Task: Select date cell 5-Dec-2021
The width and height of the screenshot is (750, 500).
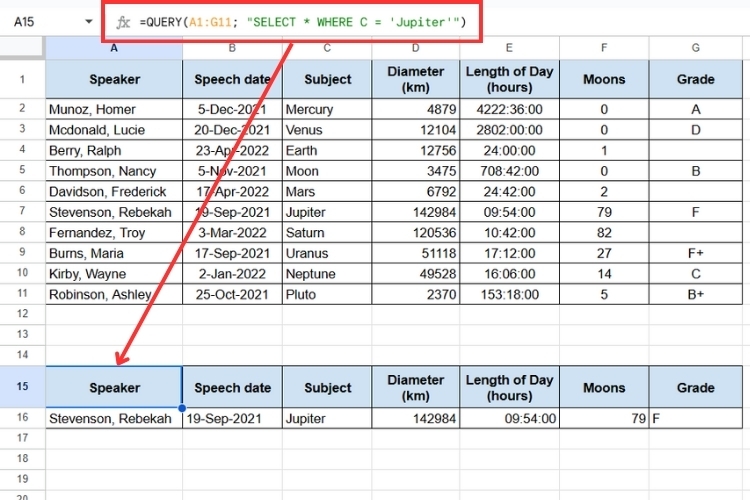Action: (x=232, y=109)
